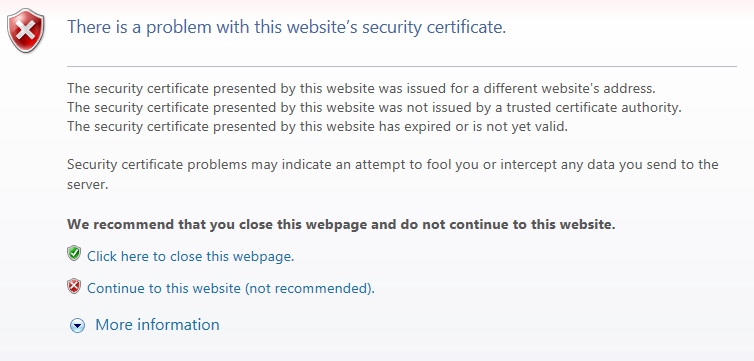Viewport: 754px width, 361px height.
Task: Show More information via its text label
Action: [x=157, y=324]
